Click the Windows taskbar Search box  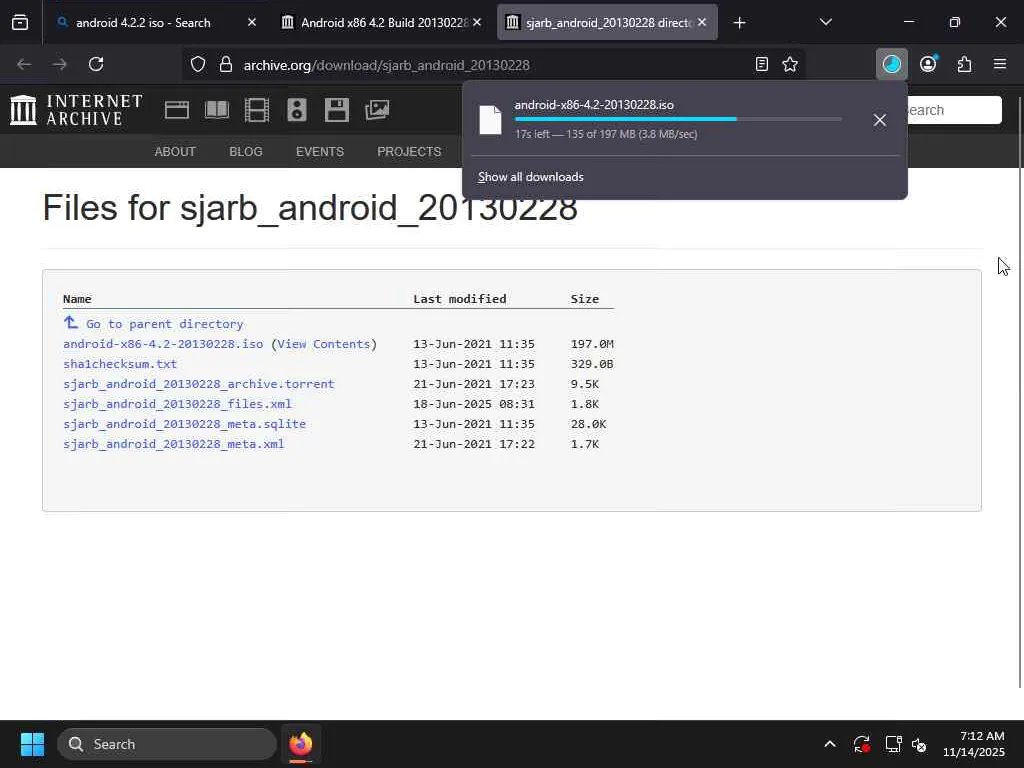(167, 744)
